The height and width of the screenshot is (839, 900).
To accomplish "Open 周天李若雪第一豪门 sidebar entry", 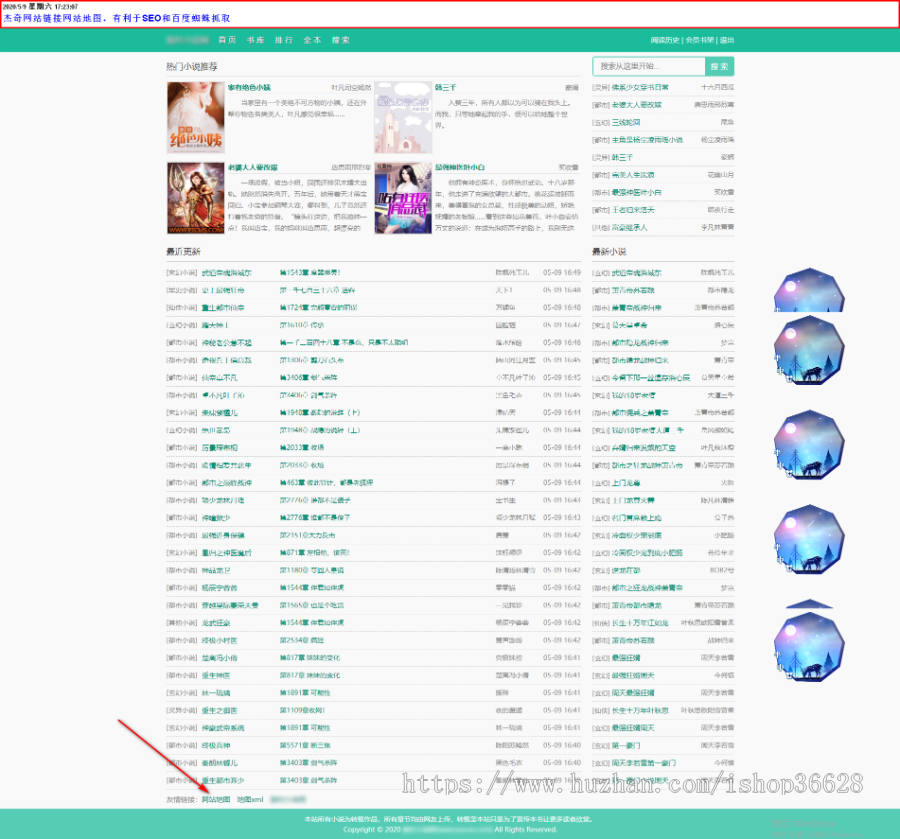I will (x=643, y=763).
